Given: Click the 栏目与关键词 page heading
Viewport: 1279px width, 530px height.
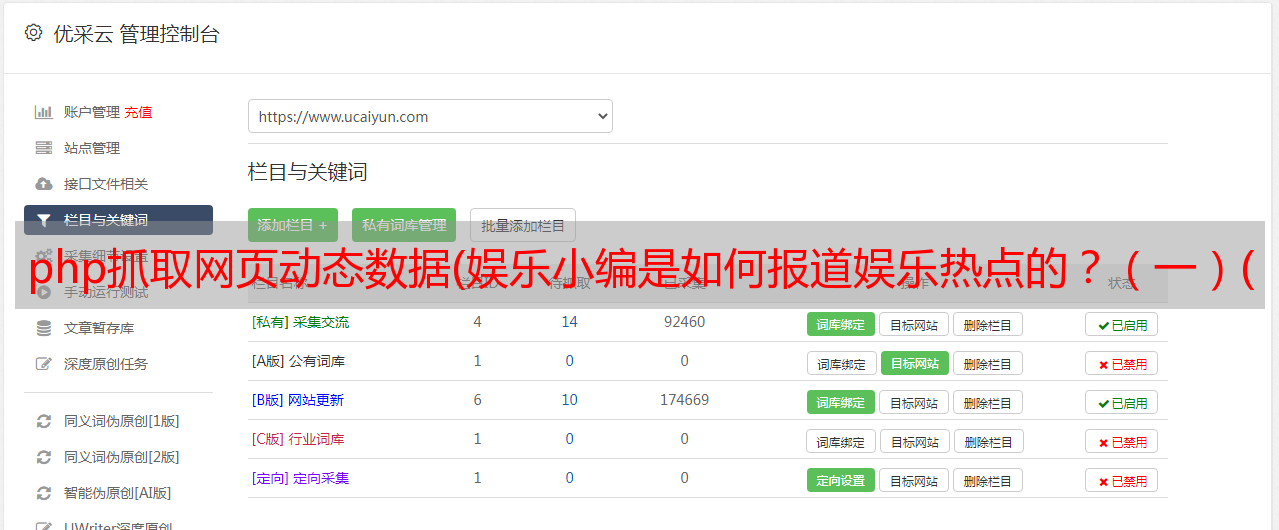Looking at the screenshot, I should click(x=307, y=172).
